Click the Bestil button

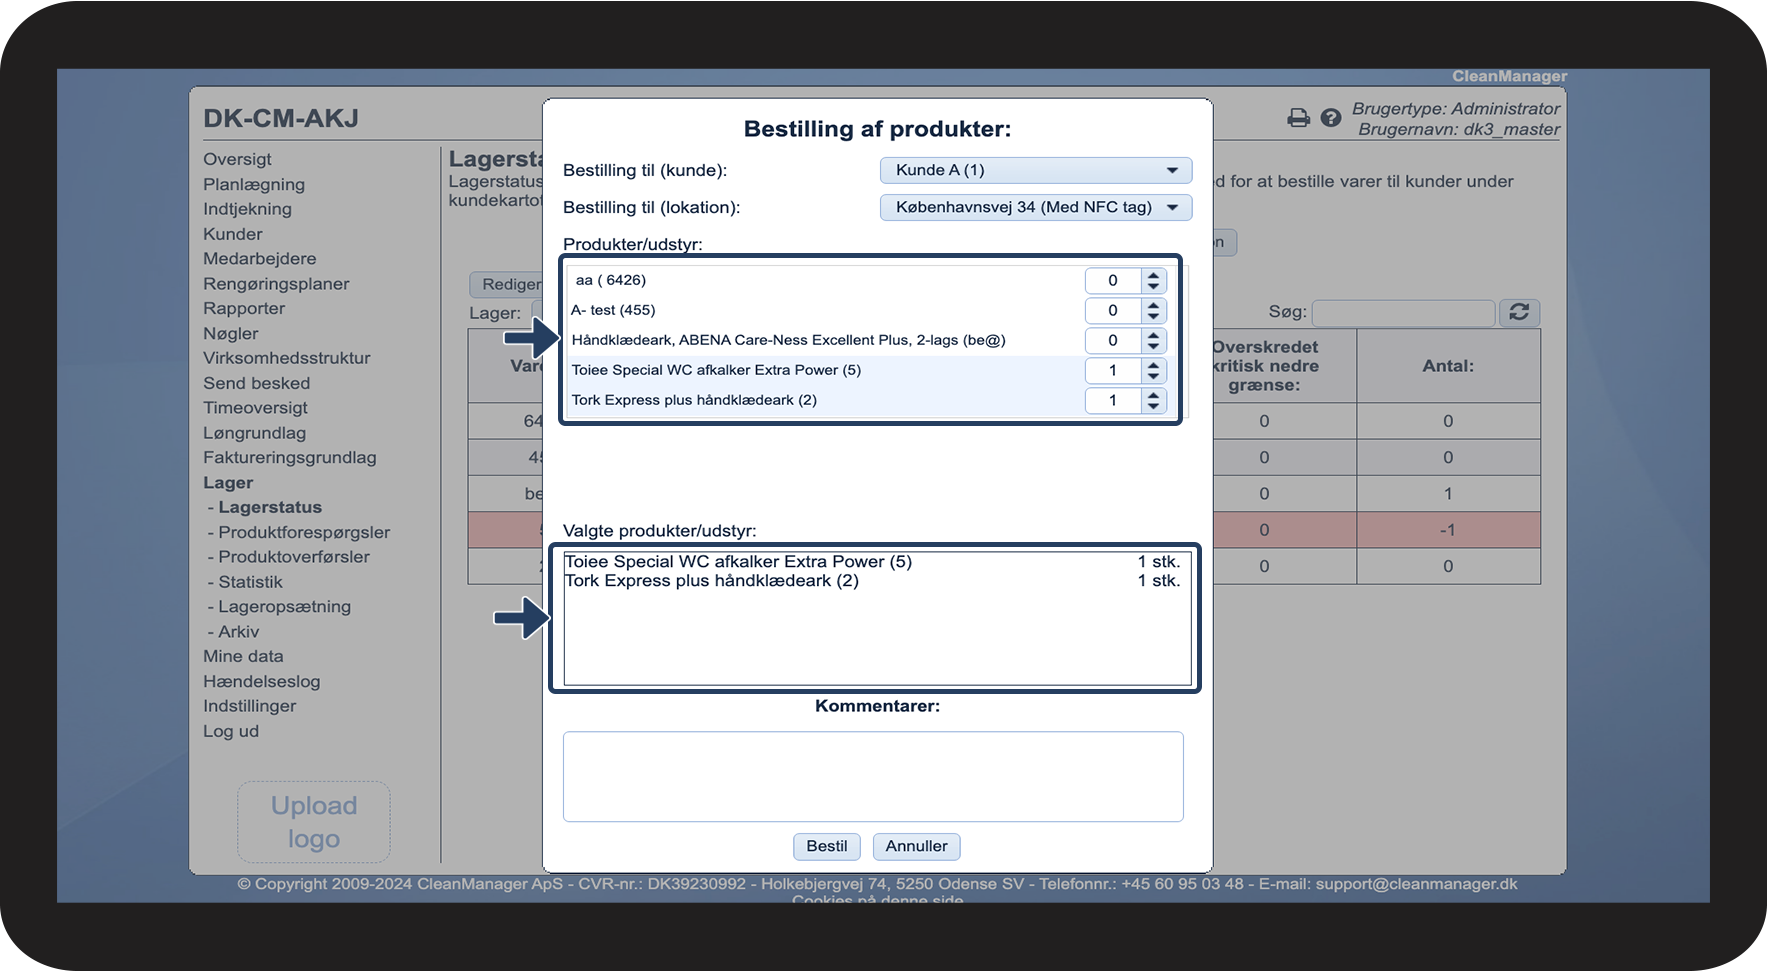click(x=826, y=846)
